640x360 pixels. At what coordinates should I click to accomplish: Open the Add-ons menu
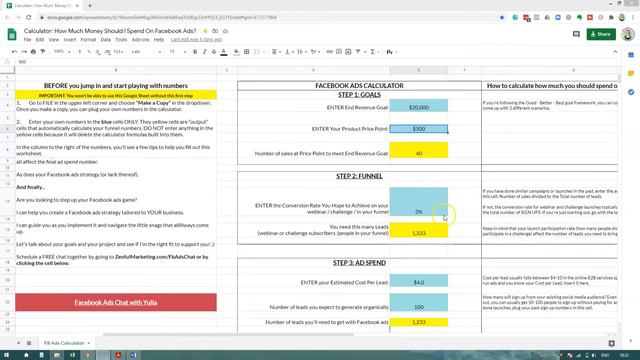(x=140, y=40)
